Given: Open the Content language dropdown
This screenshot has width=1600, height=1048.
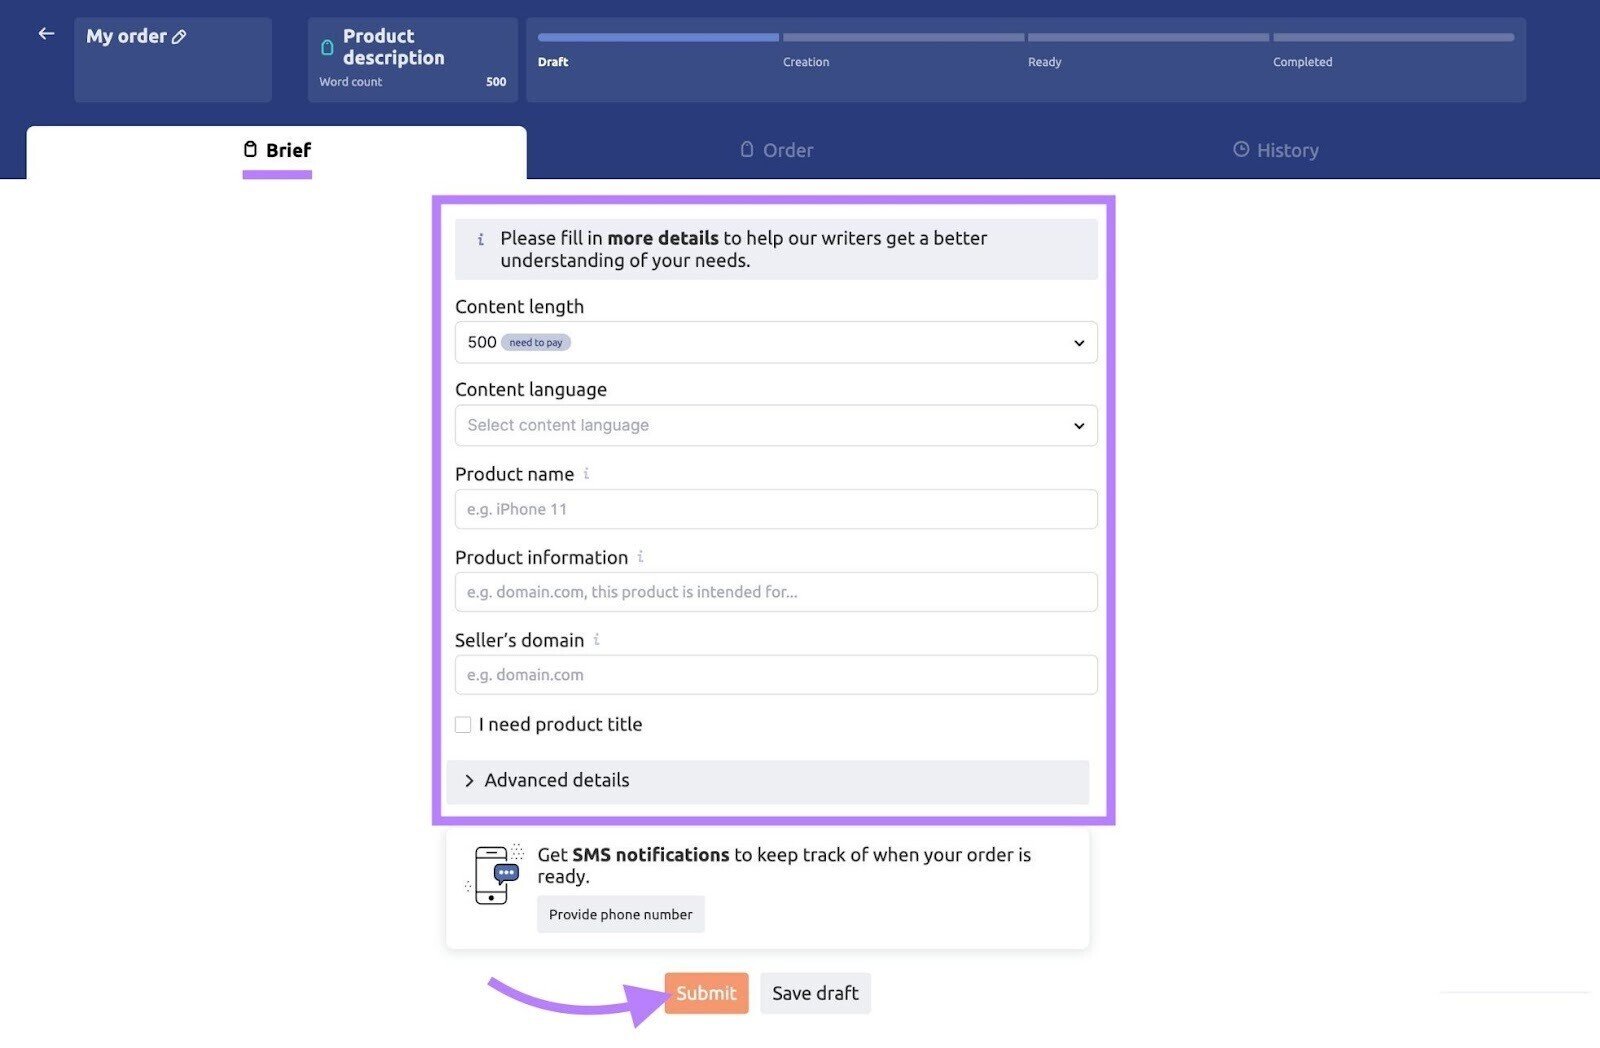Looking at the screenshot, I should (x=775, y=426).
